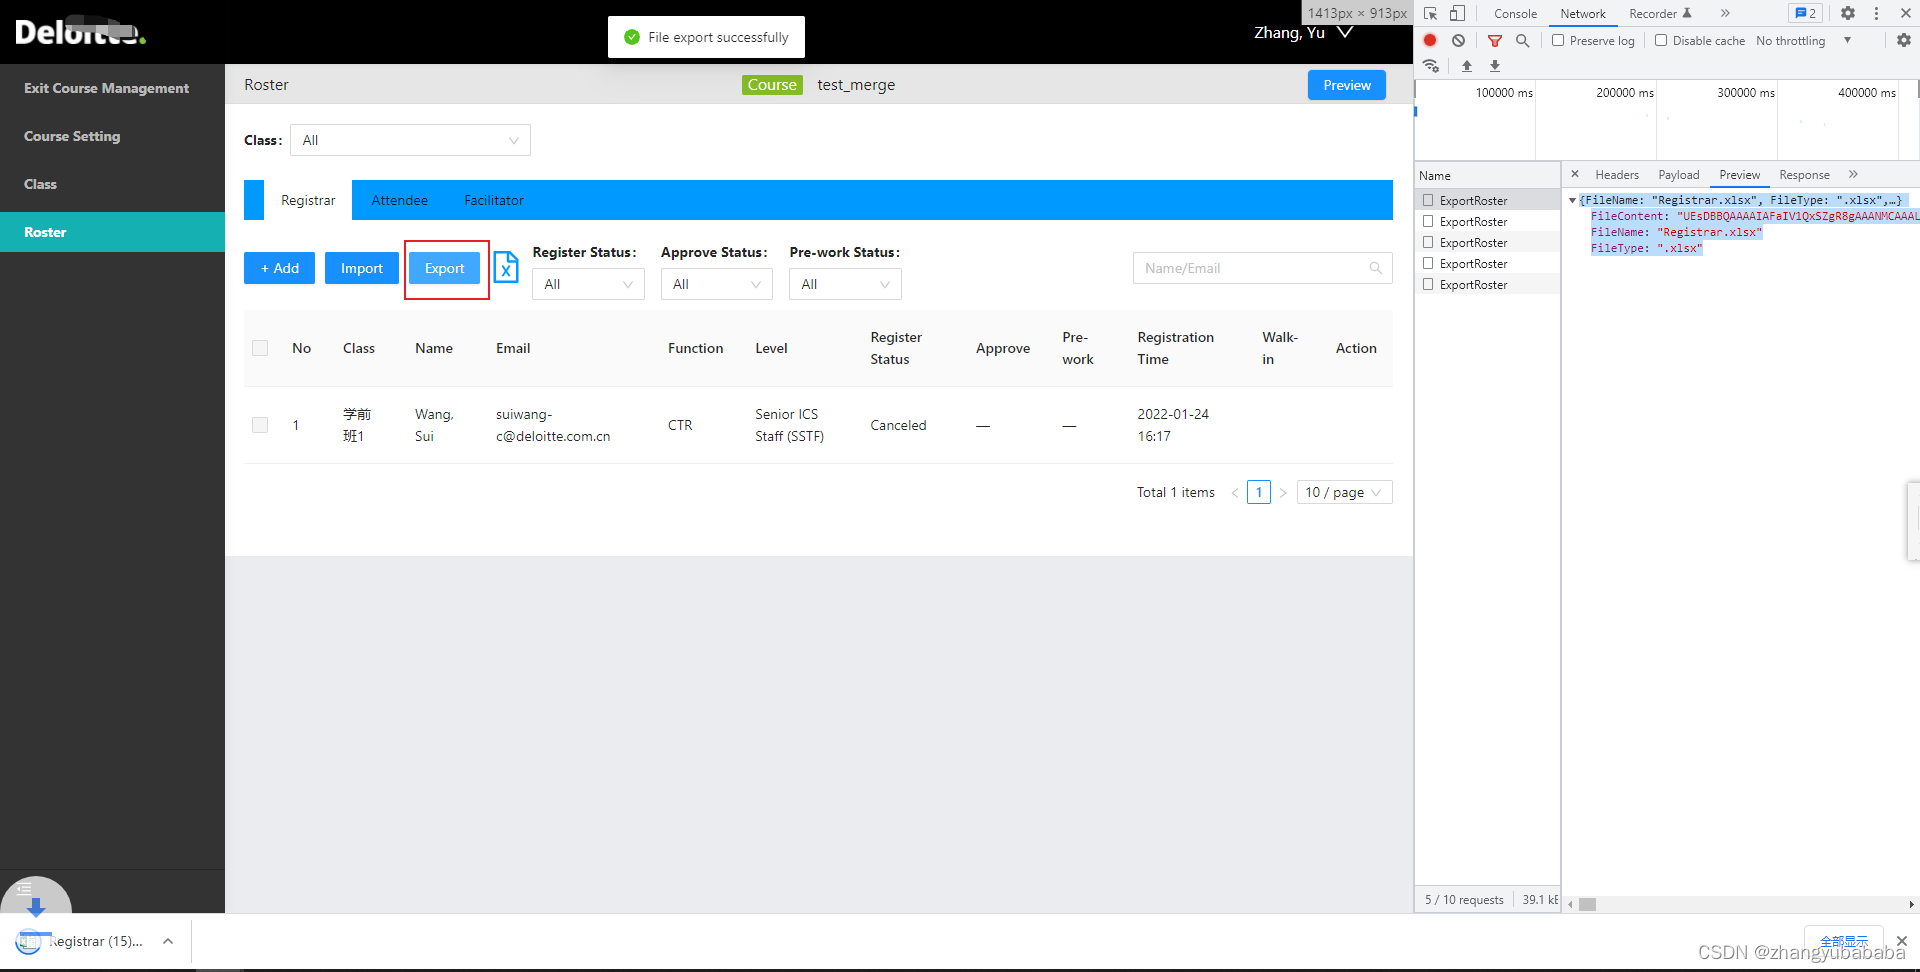
Task: Toggle the device toolbar icon in DevTools
Action: 1457,13
